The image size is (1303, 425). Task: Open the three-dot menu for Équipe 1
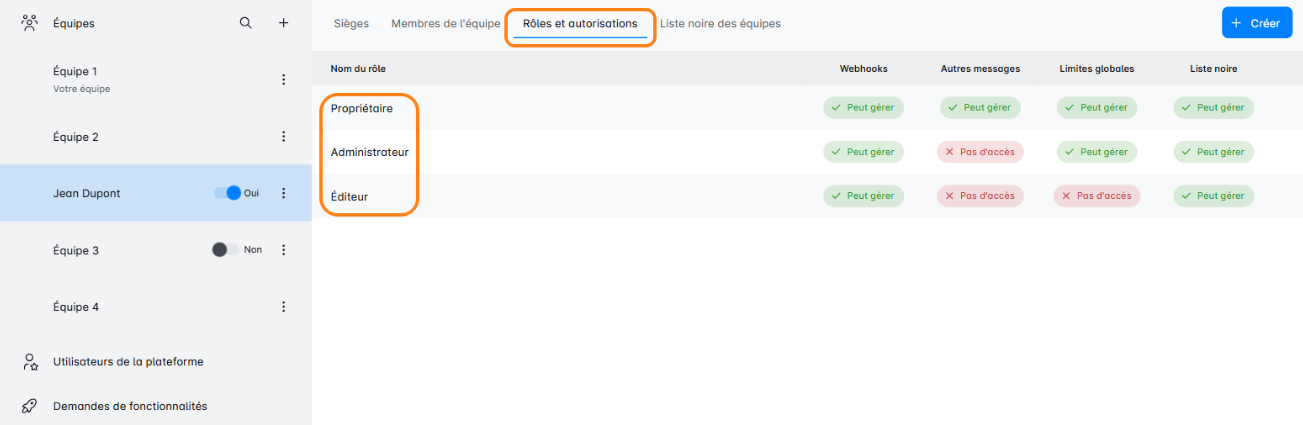point(283,80)
